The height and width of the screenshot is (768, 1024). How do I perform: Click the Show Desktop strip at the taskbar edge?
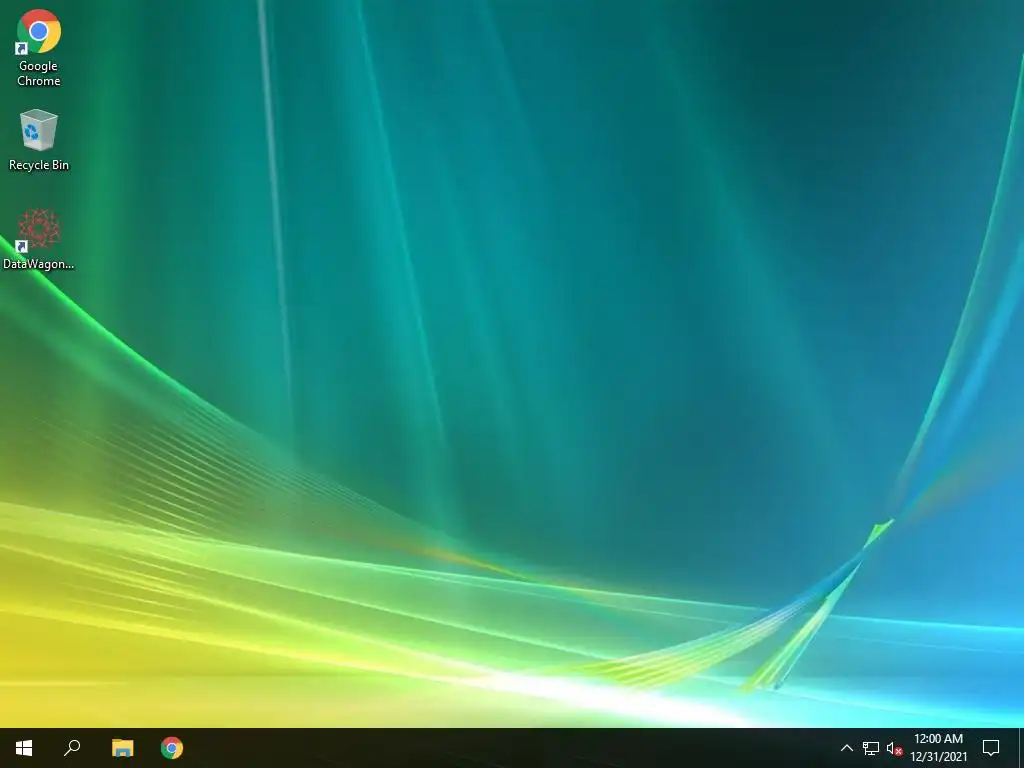(x=1021, y=748)
